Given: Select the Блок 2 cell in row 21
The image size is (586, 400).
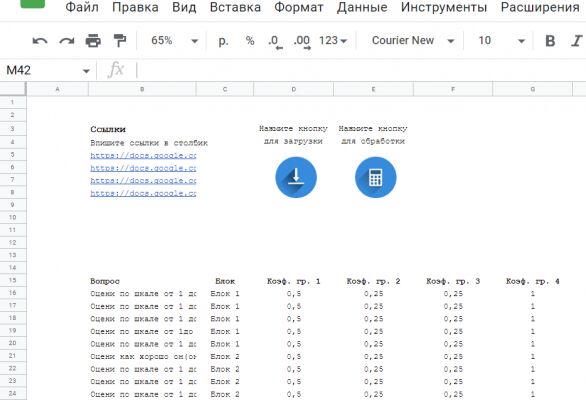Looking at the screenshot, I should (225, 357).
